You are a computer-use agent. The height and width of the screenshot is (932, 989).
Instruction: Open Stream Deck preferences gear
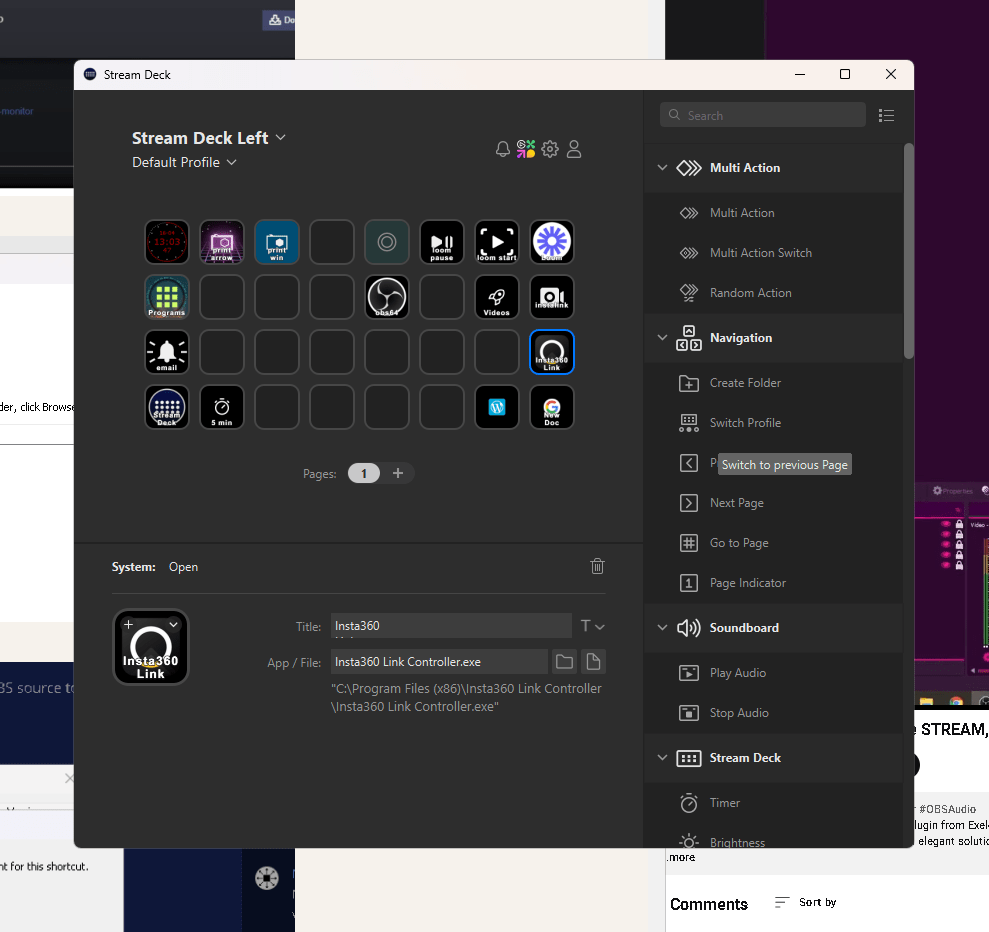pyautogui.click(x=550, y=149)
